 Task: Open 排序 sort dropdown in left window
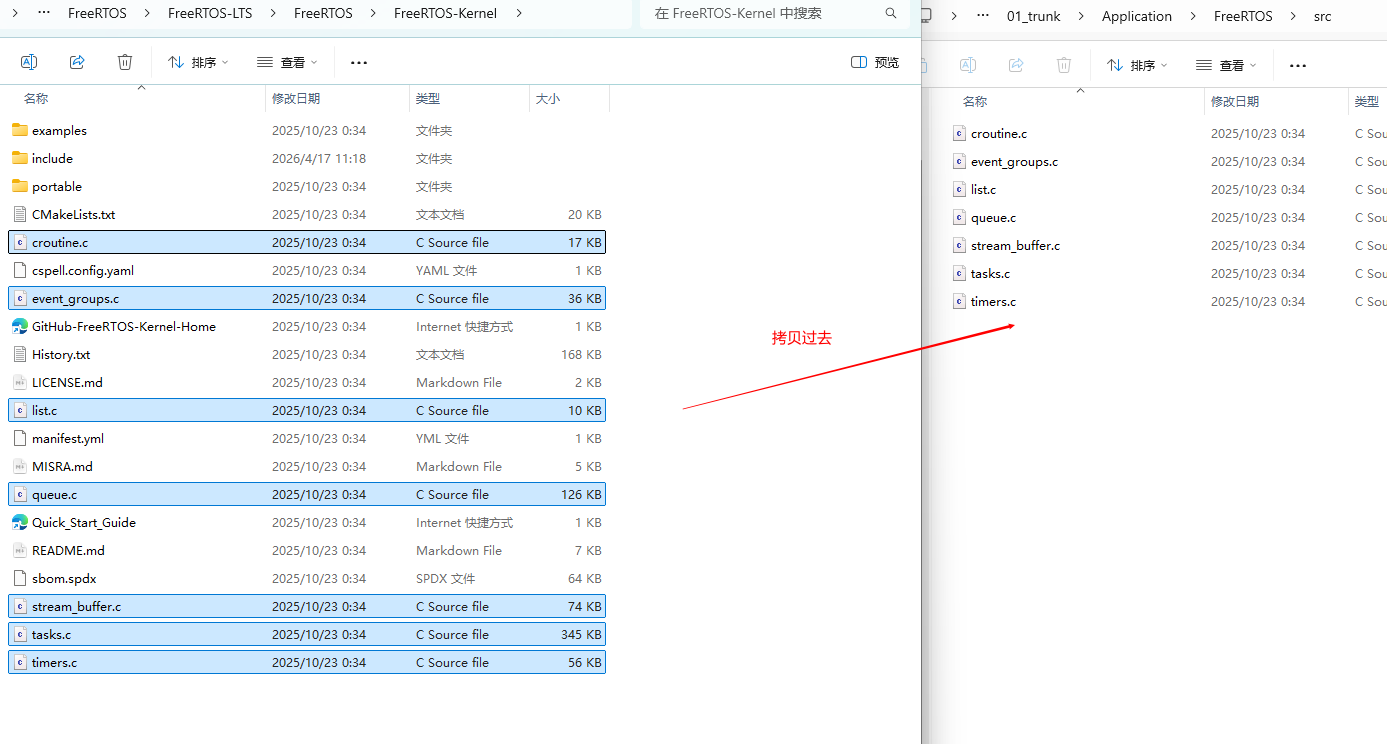pos(198,62)
